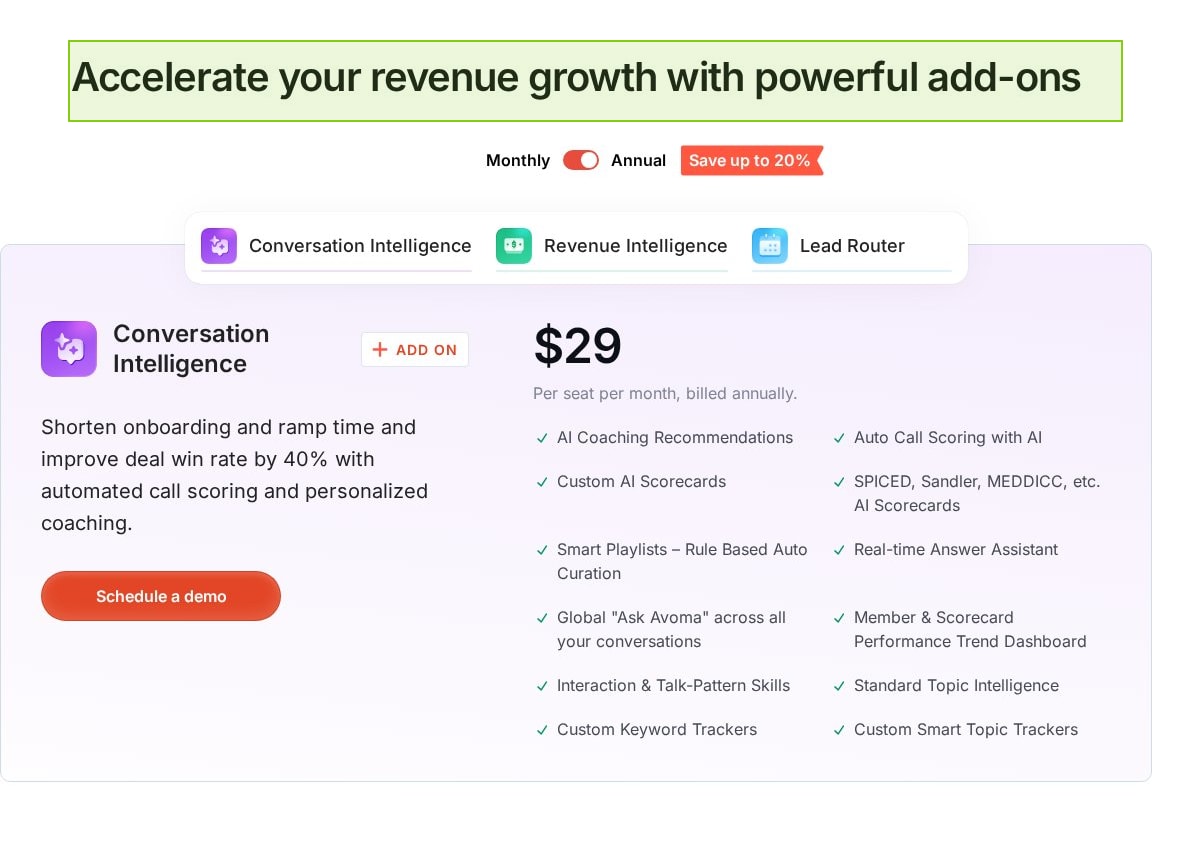Click the ADD ON button
The image size is (1199, 861).
(x=415, y=350)
